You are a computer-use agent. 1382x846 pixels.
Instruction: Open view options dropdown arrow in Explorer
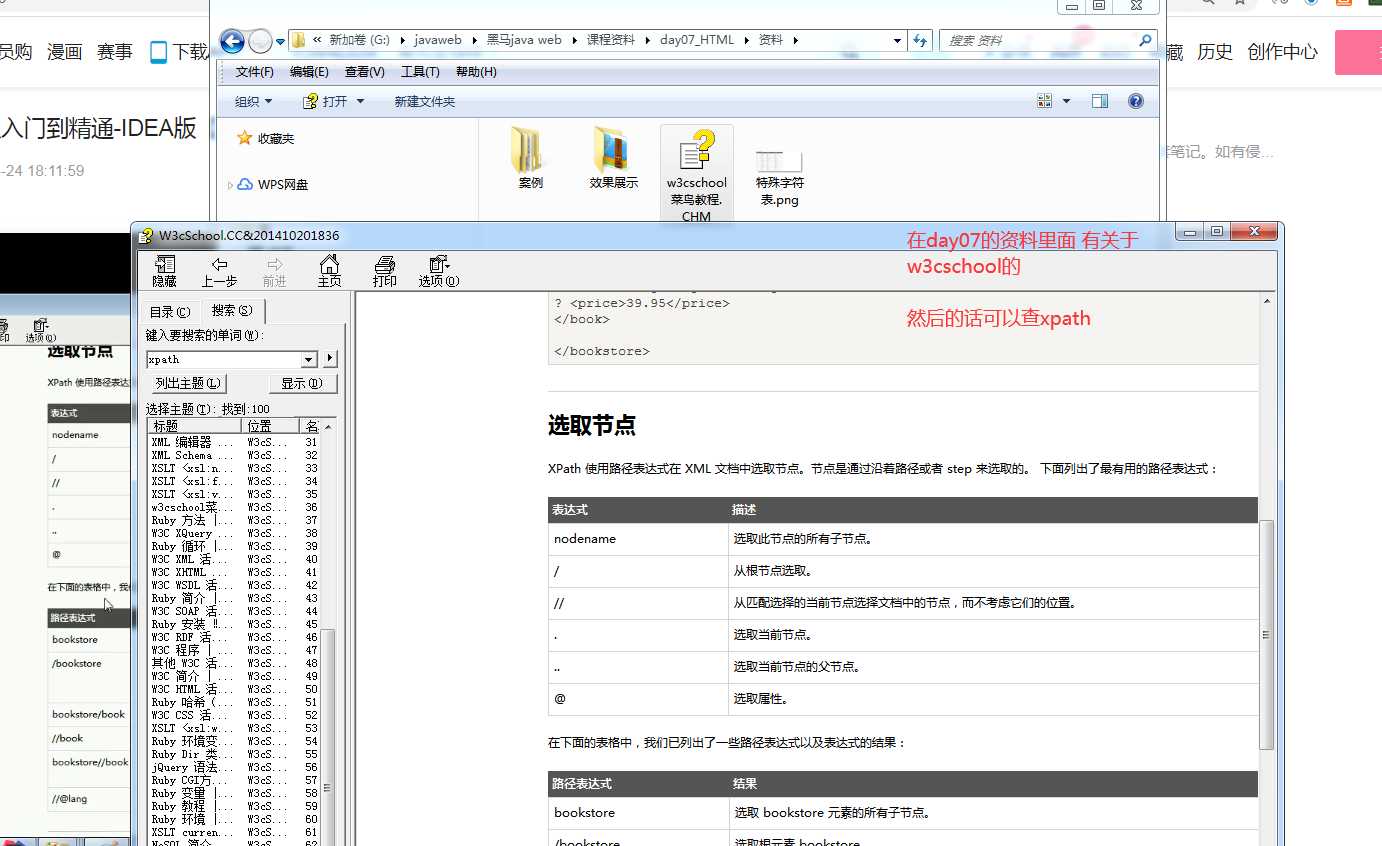tap(1066, 101)
